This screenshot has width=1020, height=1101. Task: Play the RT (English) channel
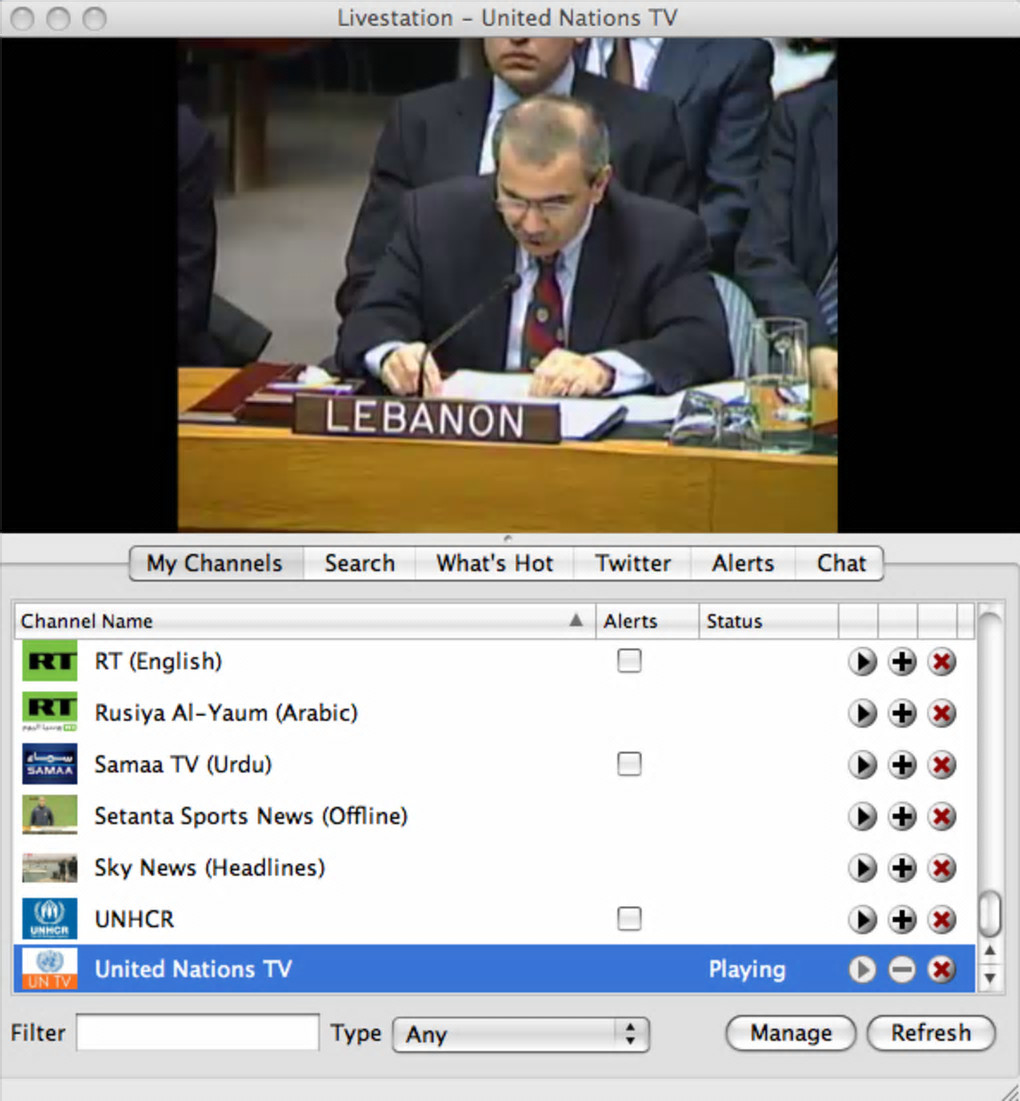(x=862, y=661)
